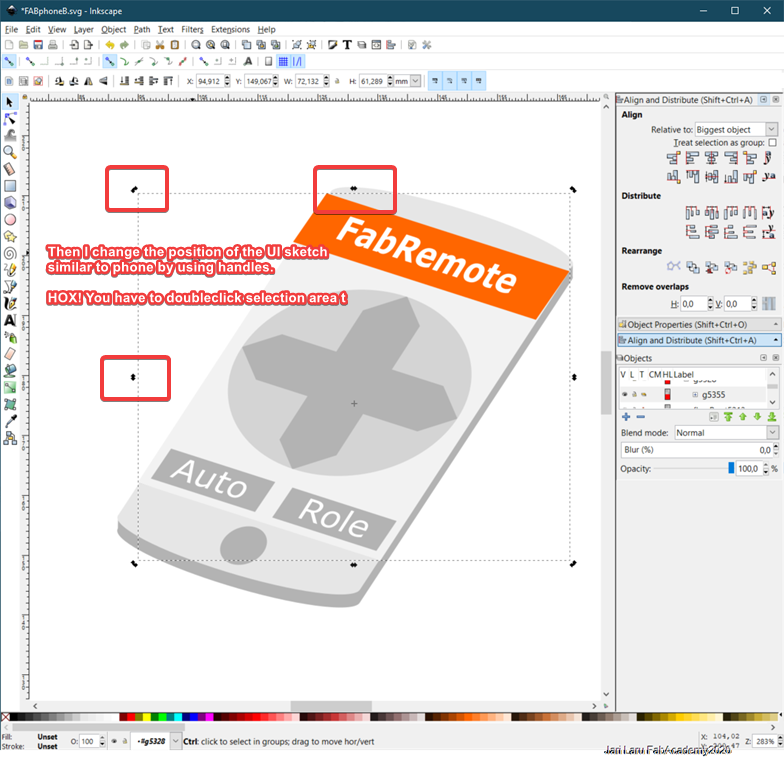Viewport: 784px width, 771px height.
Task: Toggle snapping to guides
Action: pyautogui.click(x=298, y=62)
